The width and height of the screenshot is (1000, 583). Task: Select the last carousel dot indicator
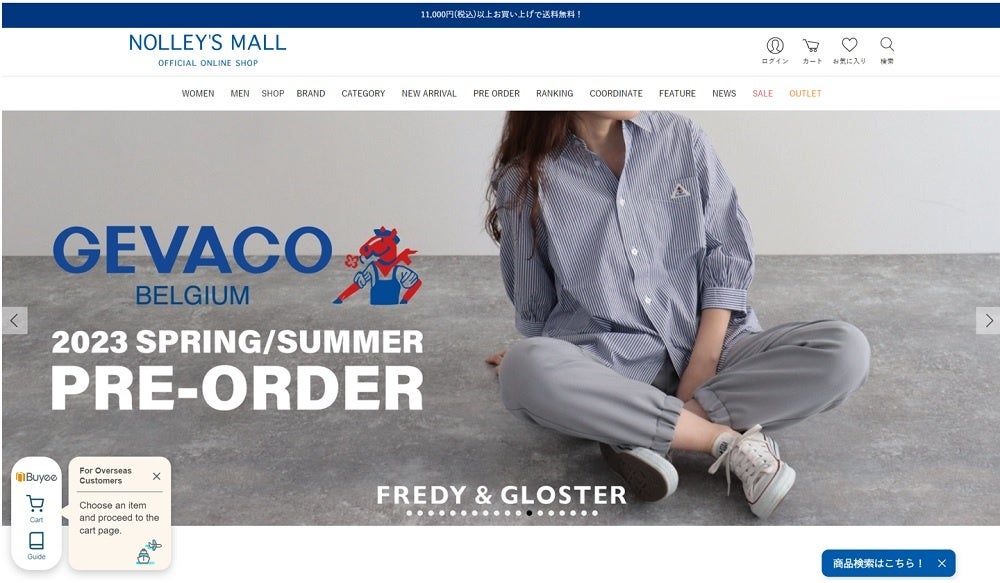pyautogui.click(x=594, y=513)
